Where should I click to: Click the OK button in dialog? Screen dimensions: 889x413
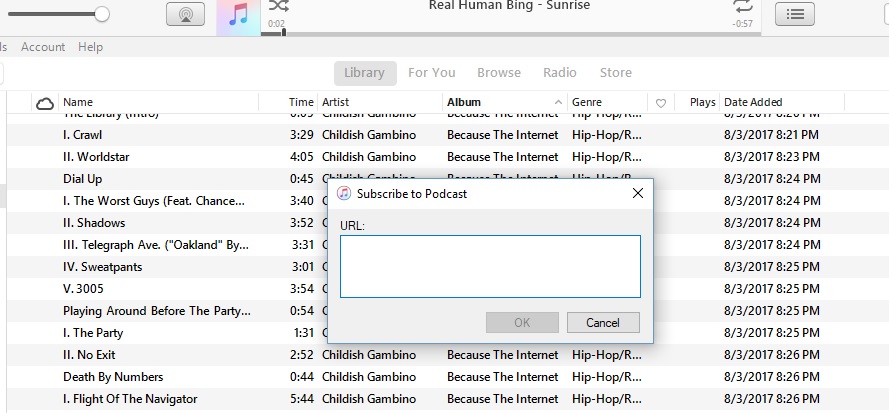(x=522, y=323)
